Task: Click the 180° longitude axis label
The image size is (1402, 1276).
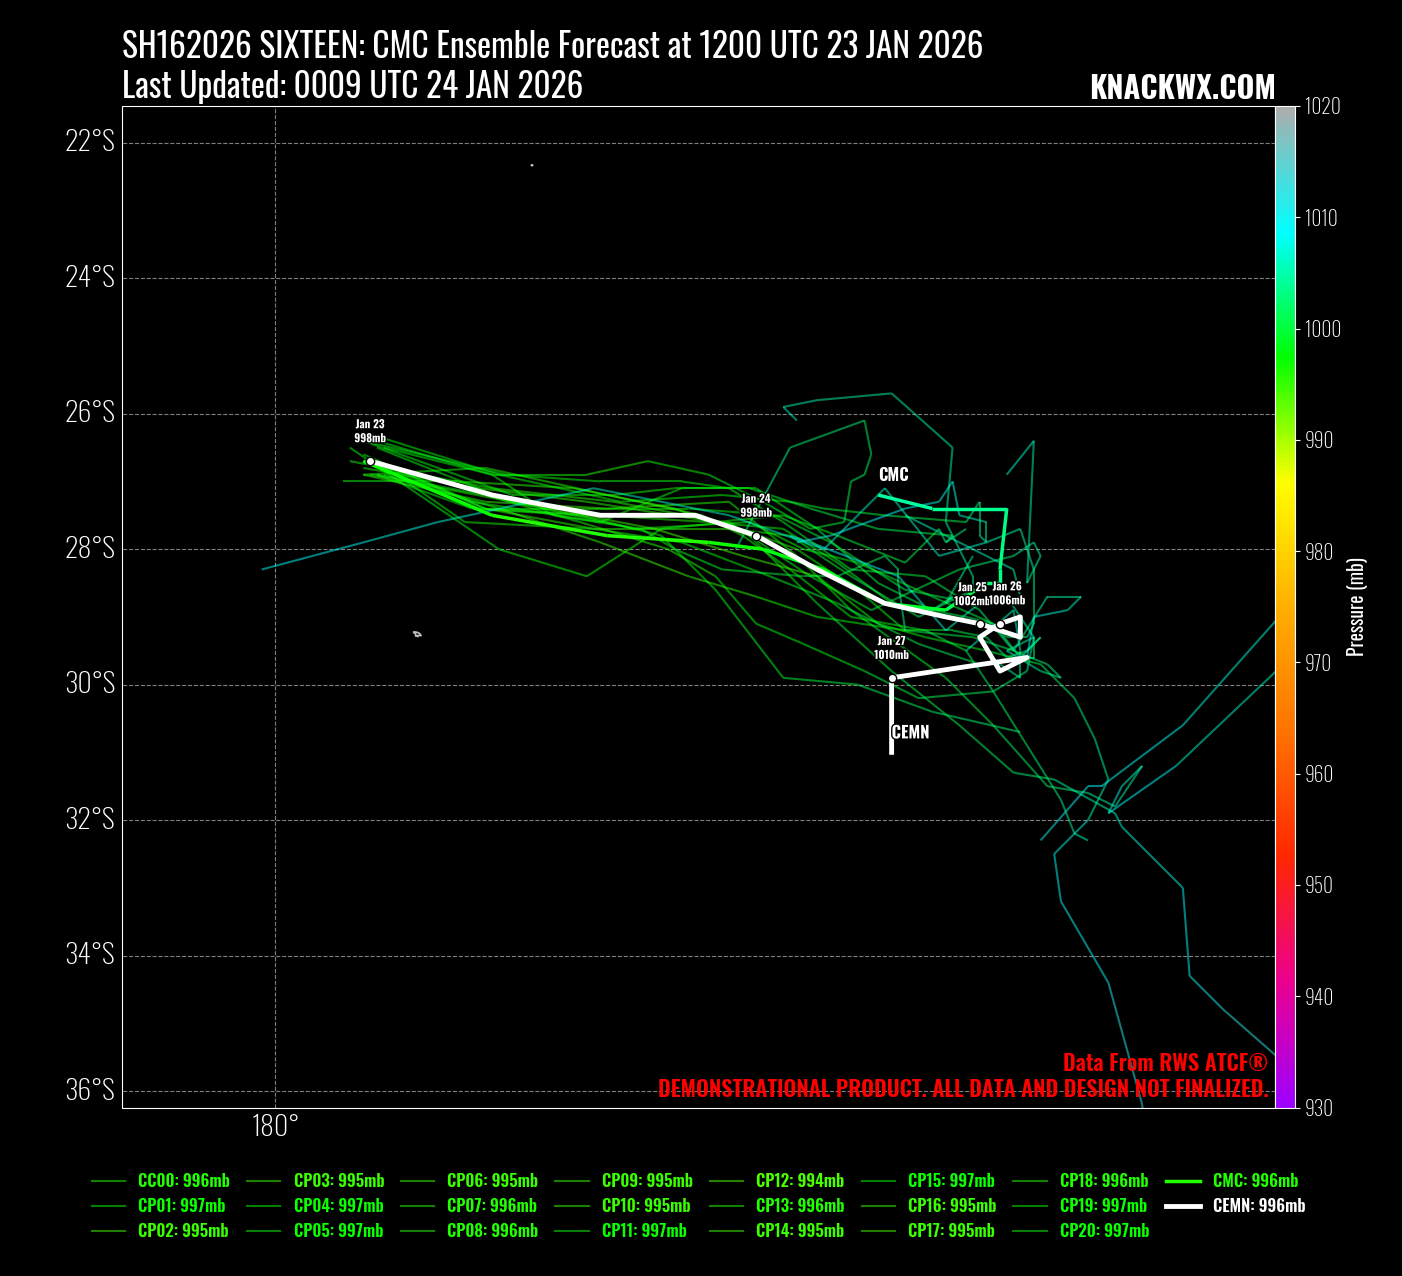Action: click(275, 1126)
